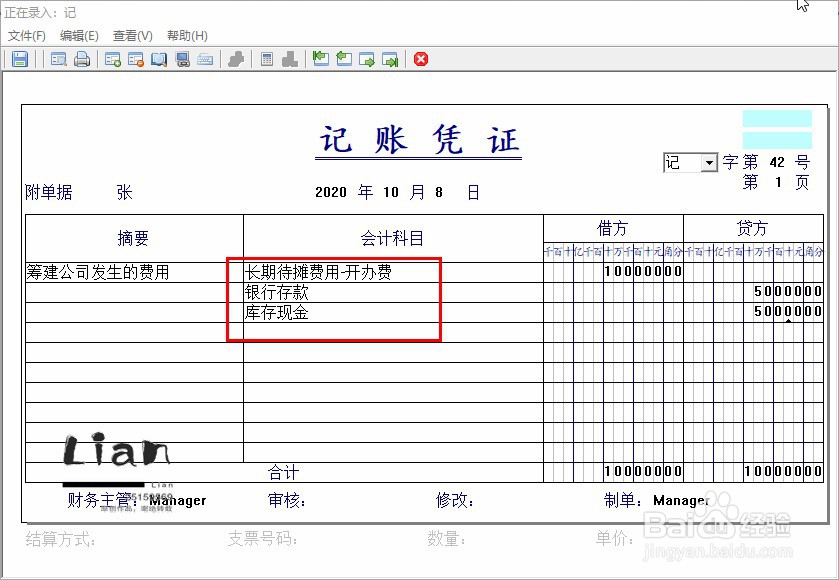839x580 pixels.
Task: Add a new voucher with green plus icon
Action: (110, 58)
